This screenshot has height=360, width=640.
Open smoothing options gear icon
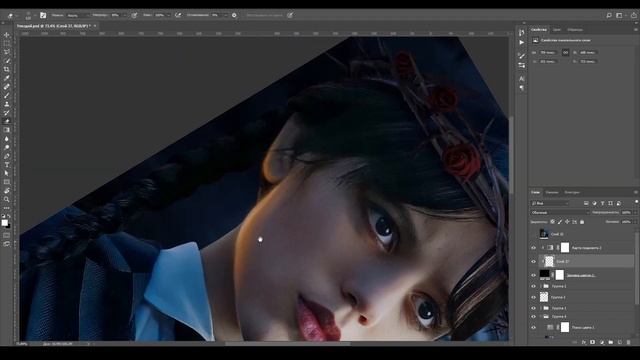coord(234,15)
